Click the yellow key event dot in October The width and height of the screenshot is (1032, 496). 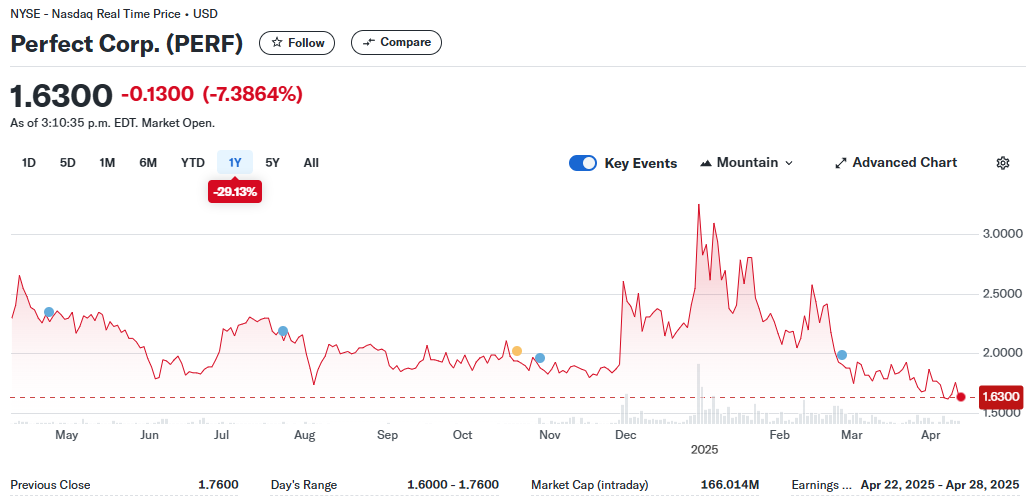coord(517,351)
